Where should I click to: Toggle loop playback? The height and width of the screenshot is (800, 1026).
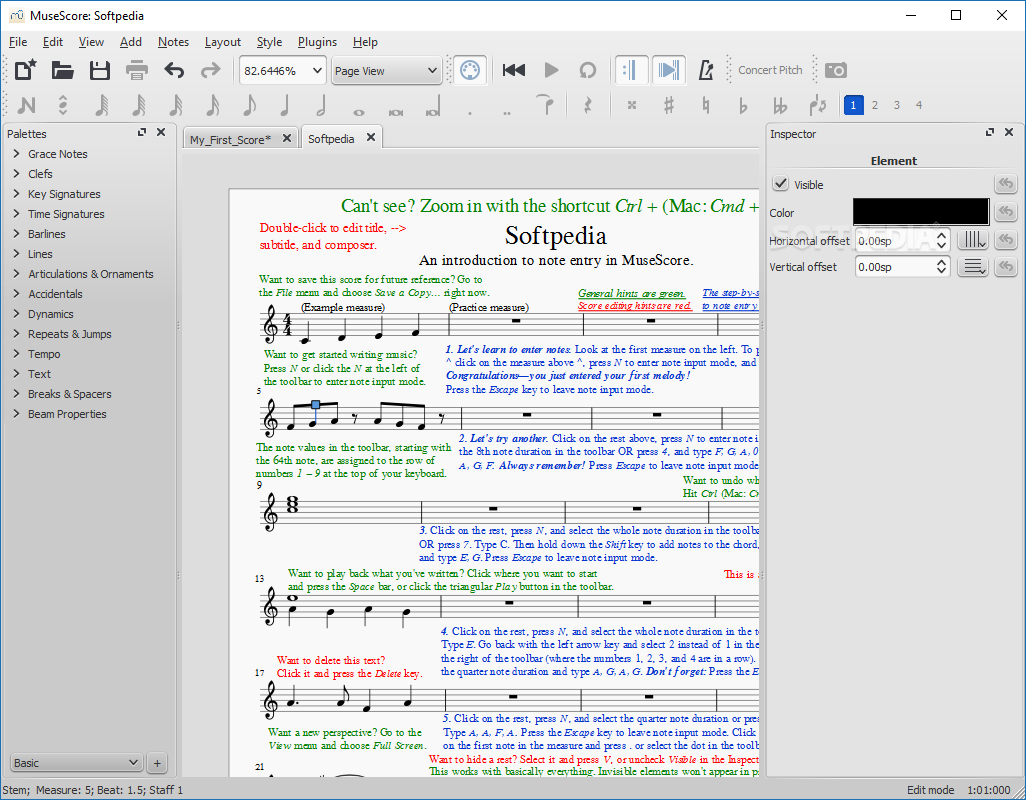[588, 70]
